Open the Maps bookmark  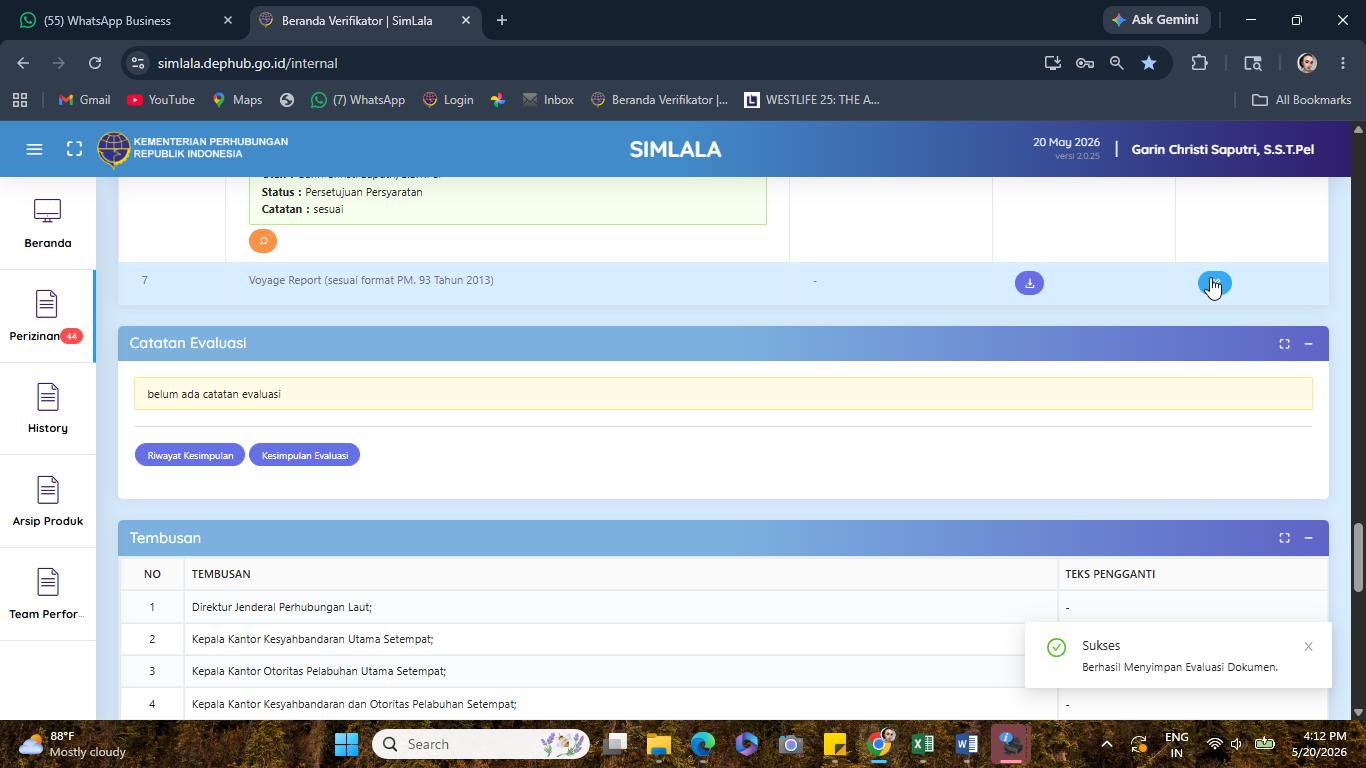pyautogui.click(x=237, y=100)
